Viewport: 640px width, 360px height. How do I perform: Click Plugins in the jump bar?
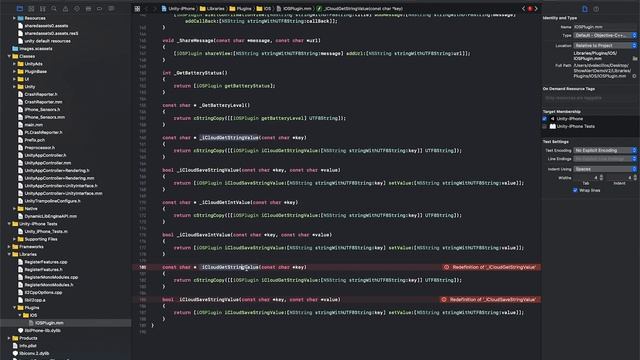coord(241,9)
